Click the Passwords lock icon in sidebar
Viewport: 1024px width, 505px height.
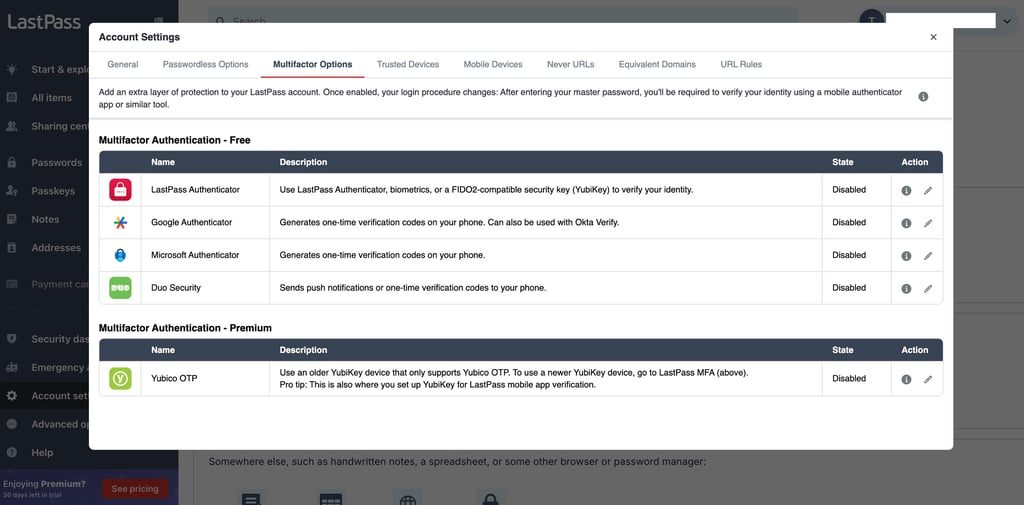[12, 162]
